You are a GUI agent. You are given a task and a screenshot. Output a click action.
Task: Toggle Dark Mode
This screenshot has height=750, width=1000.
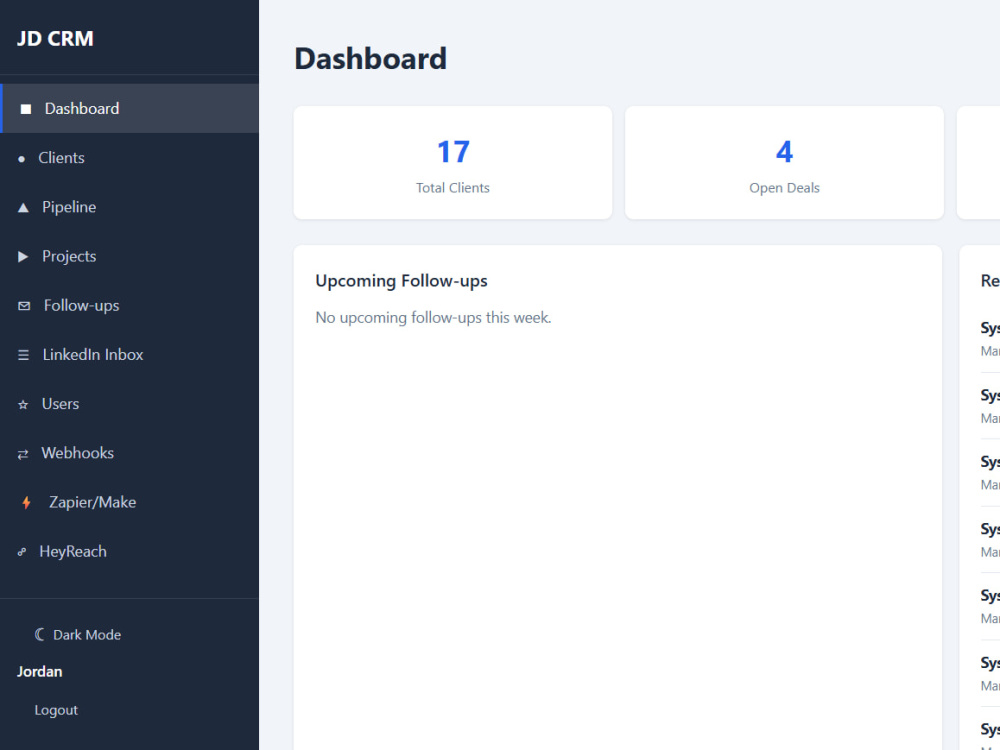click(x=78, y=635)
